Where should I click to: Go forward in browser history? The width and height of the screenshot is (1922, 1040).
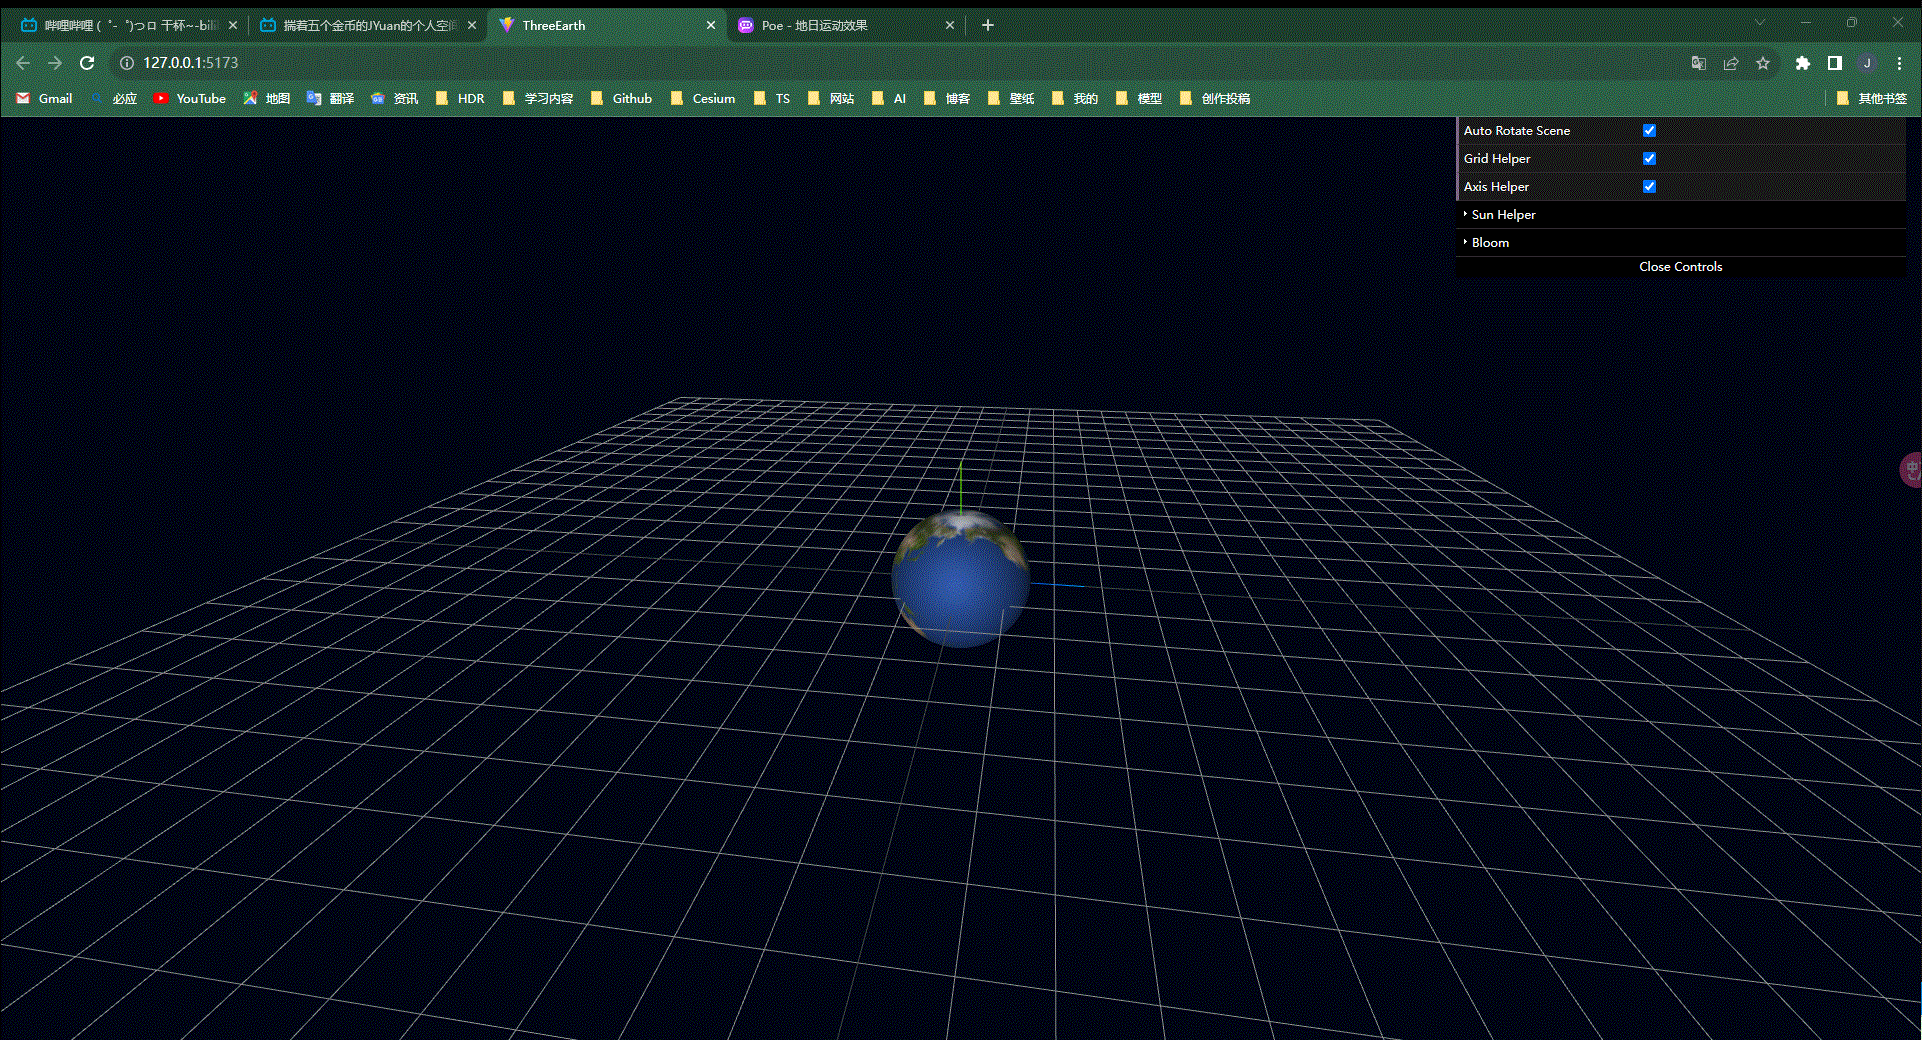coord(55,63)
